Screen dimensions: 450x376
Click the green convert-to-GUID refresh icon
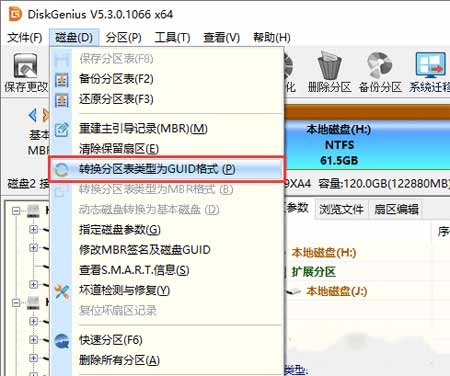click(61, 170)
